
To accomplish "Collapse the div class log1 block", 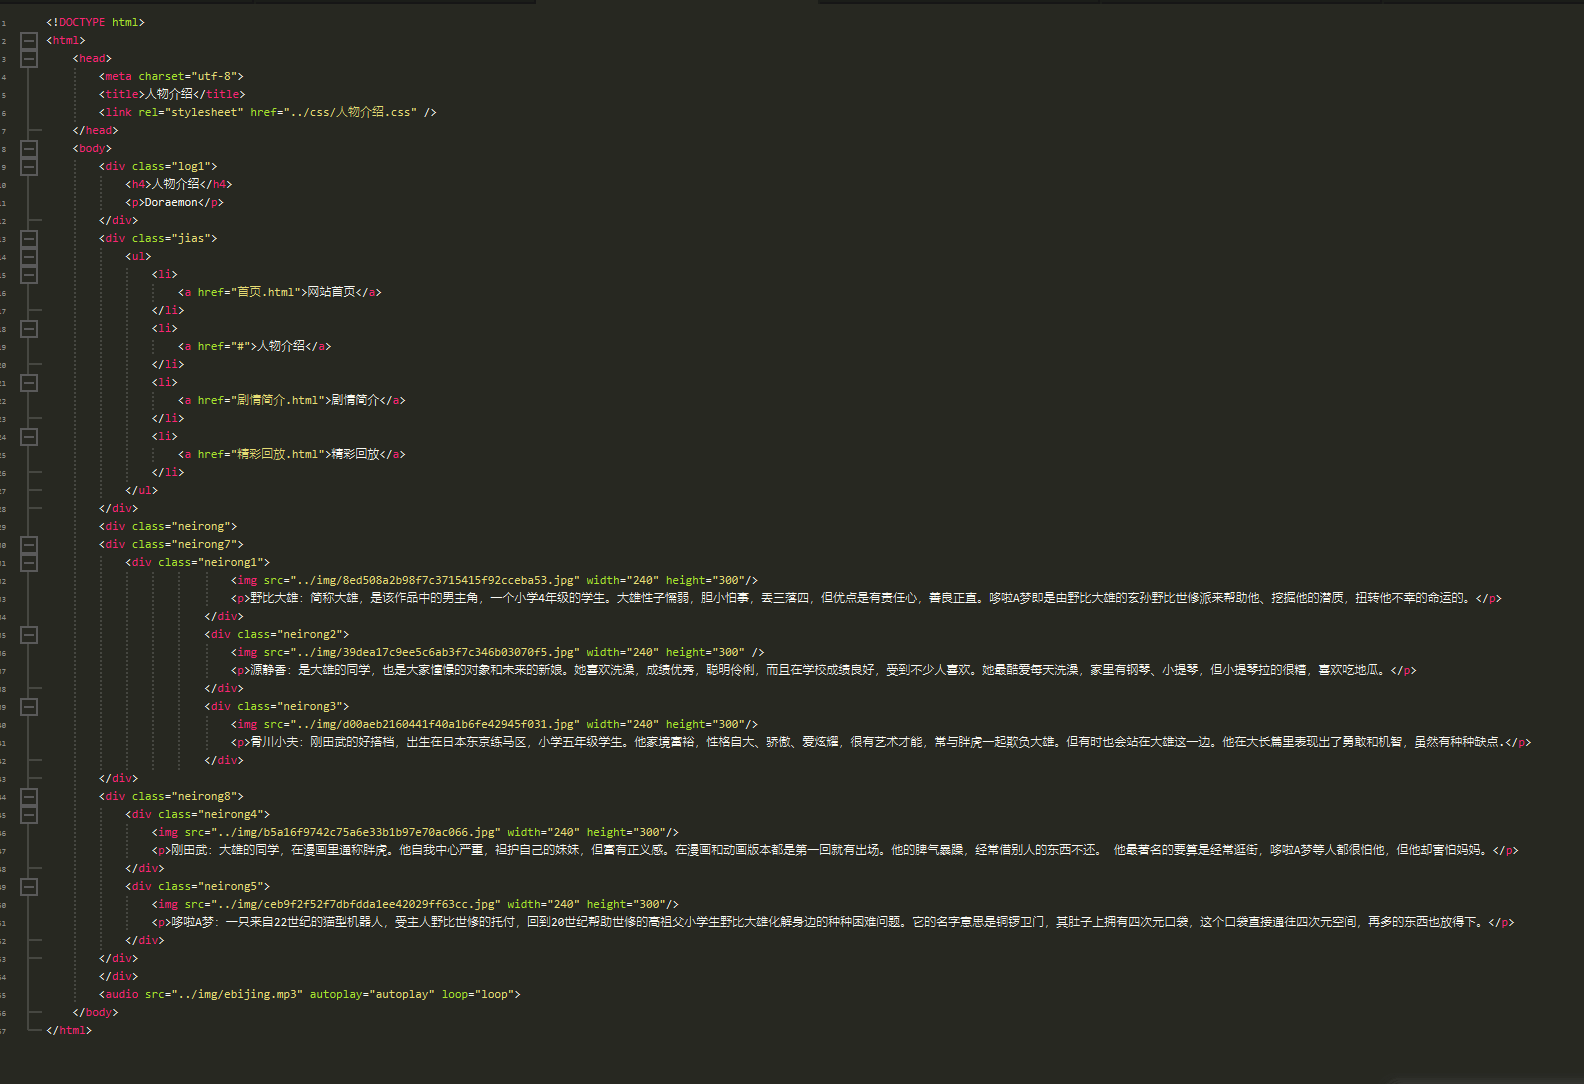I will click(x=29, y=167).
